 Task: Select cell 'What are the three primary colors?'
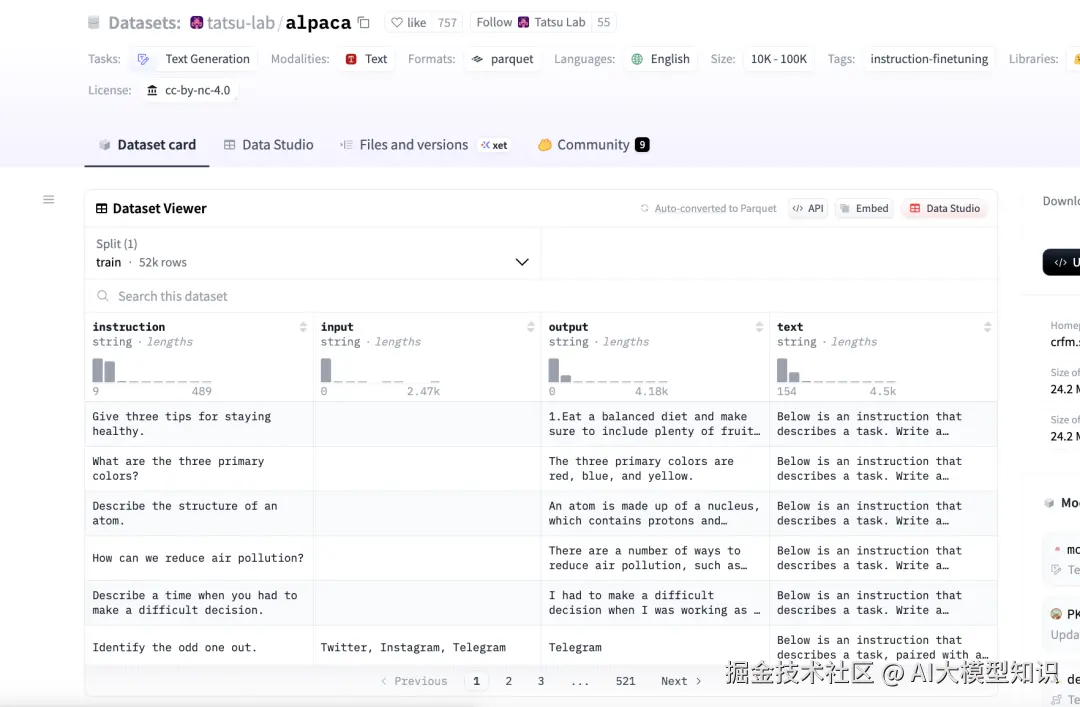click(199, 469)
